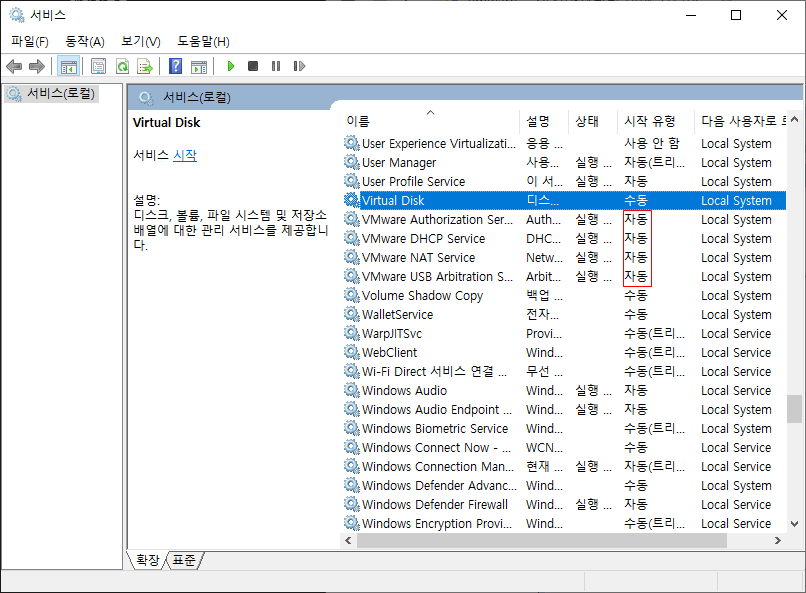This screenshot has height=593, width=806.
Task: Open the Help toolbar icon
Action: click(175, 66)
